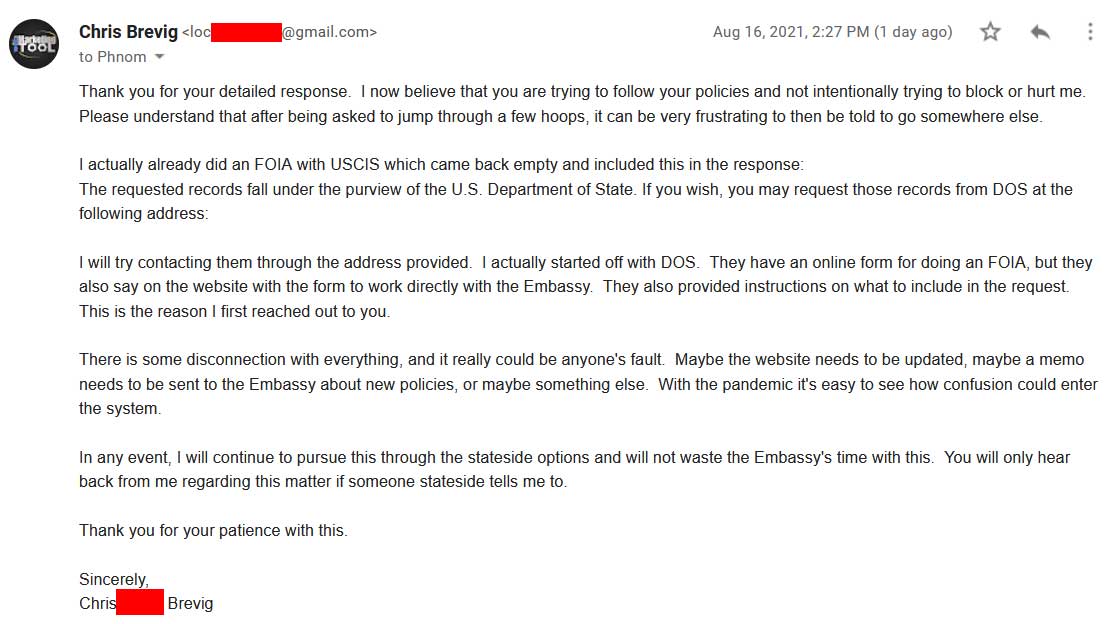Open the three-dot More options menu
The width and height of the screenshot is (1112, 624).
coord(1090,32)
